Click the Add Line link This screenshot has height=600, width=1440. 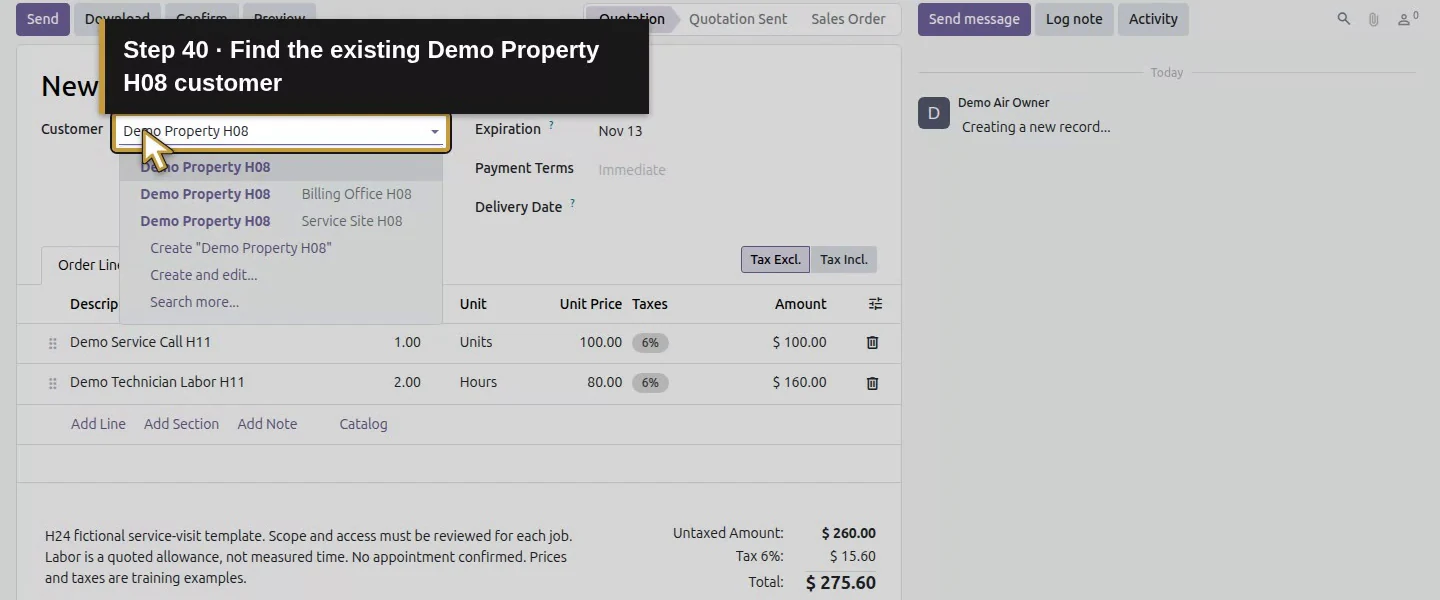tap(98, 424)
